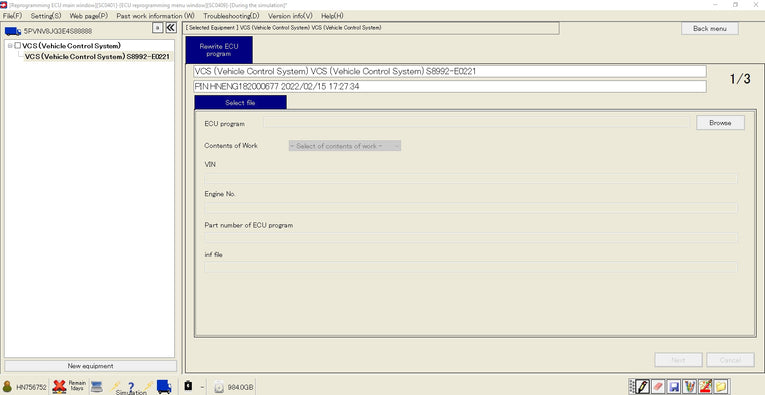Click the Remain 1days text

coord(77,386)
